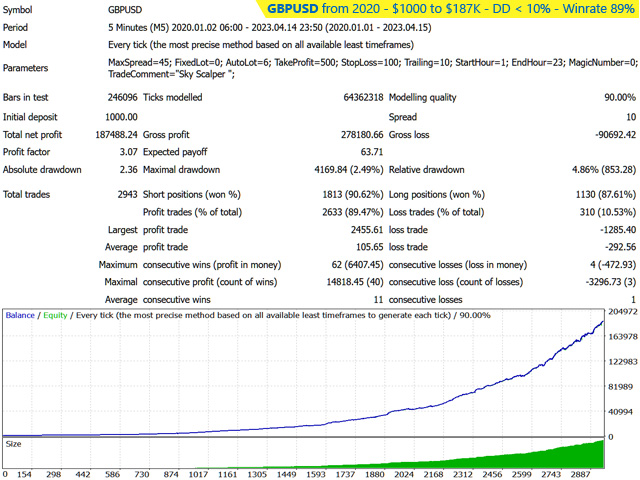Select Total trades value 2943
The image size is (640, 480).
(127, 195)
